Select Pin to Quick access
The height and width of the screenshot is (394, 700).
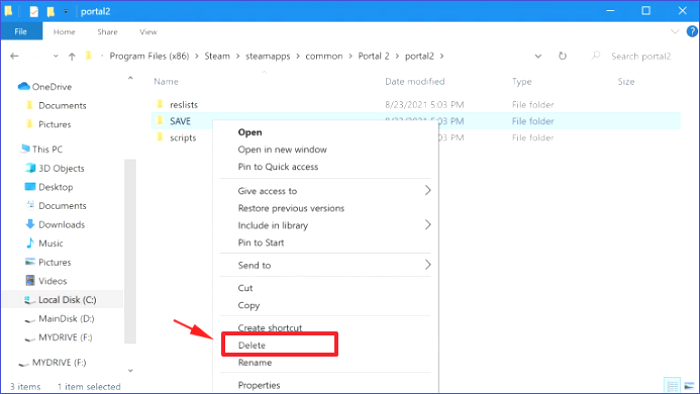click(x=278, y=167)
